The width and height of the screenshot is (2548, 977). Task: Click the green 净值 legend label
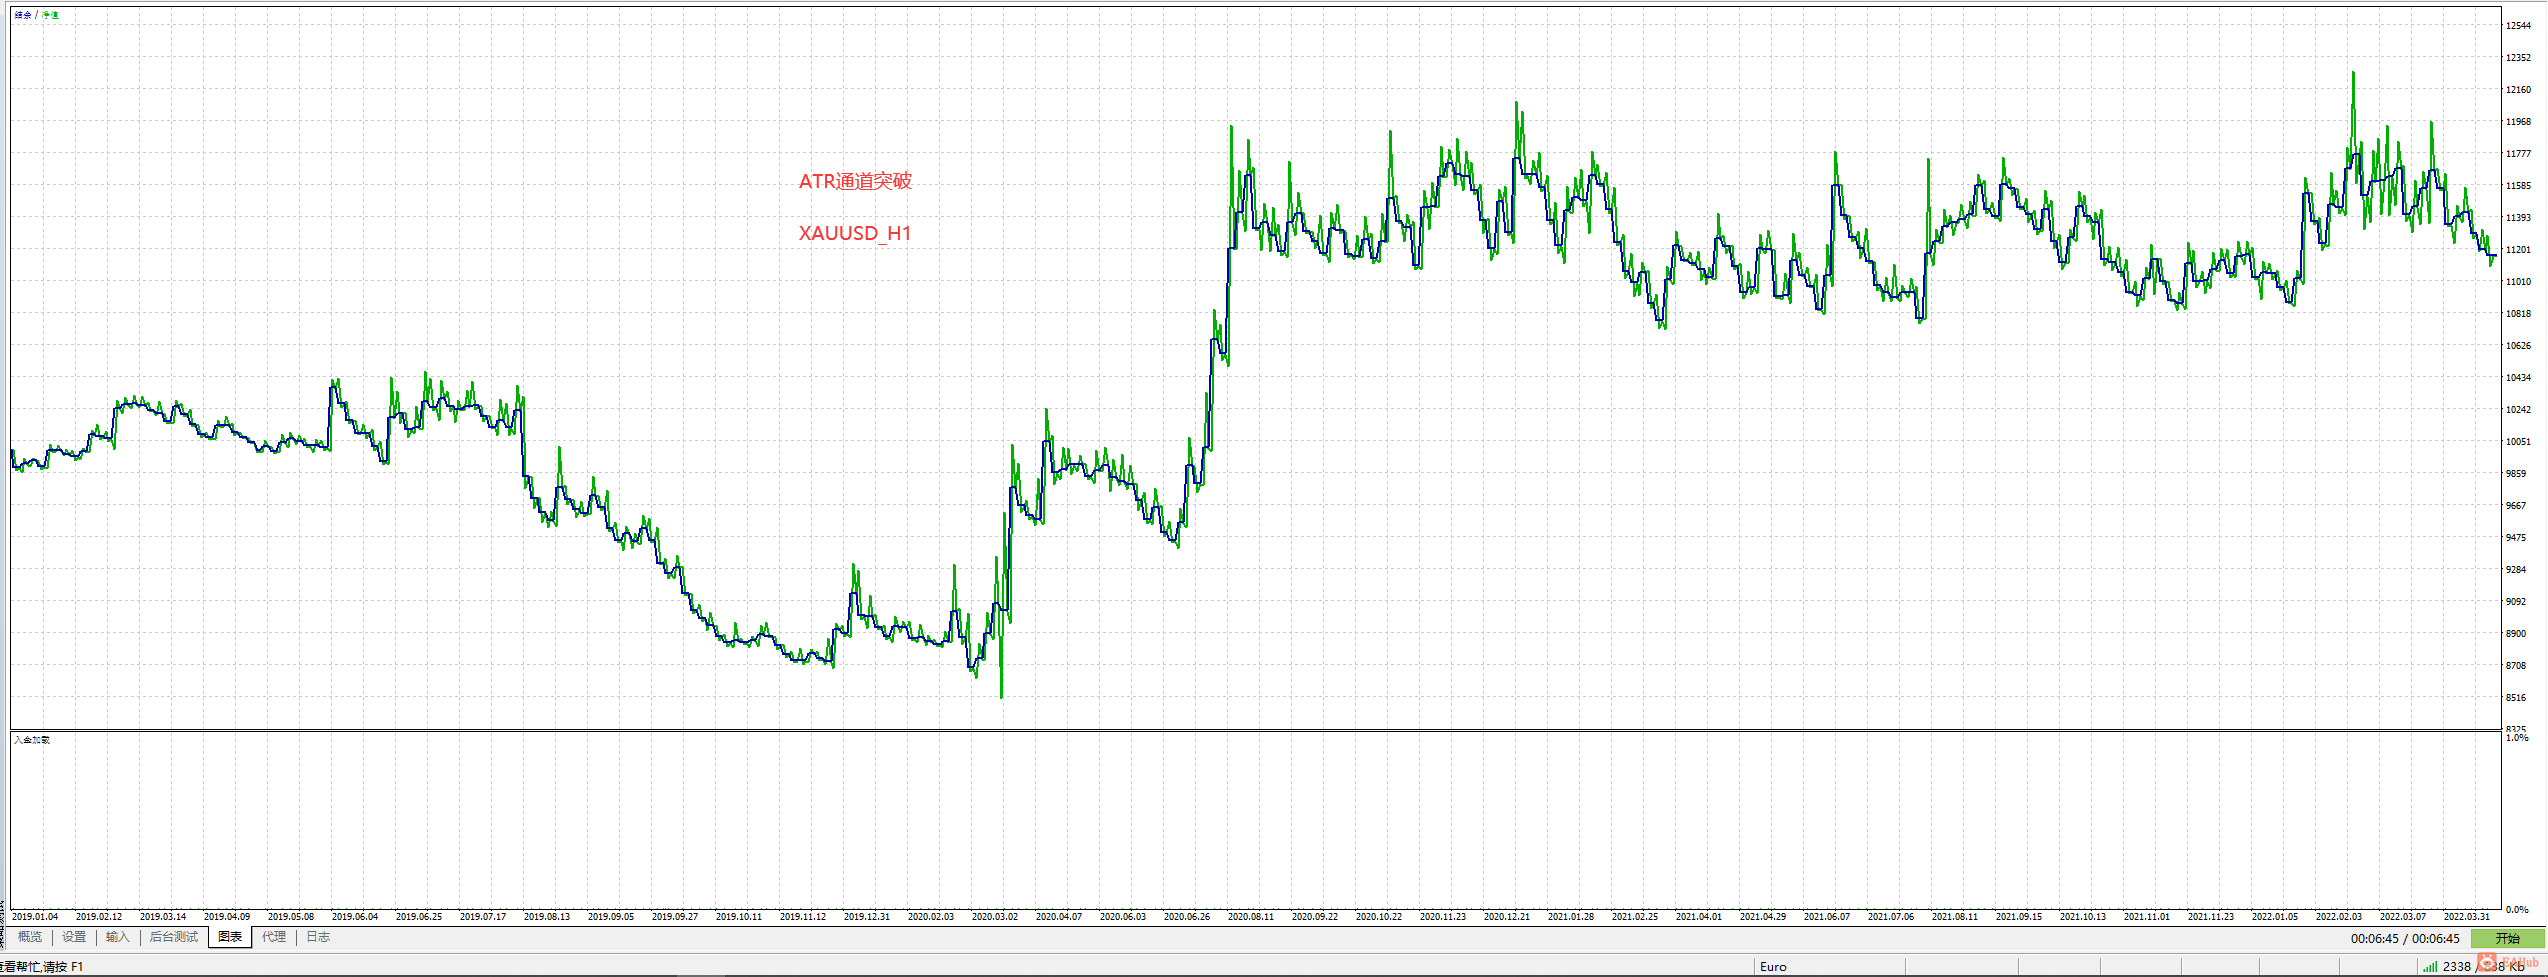(51, 15)
